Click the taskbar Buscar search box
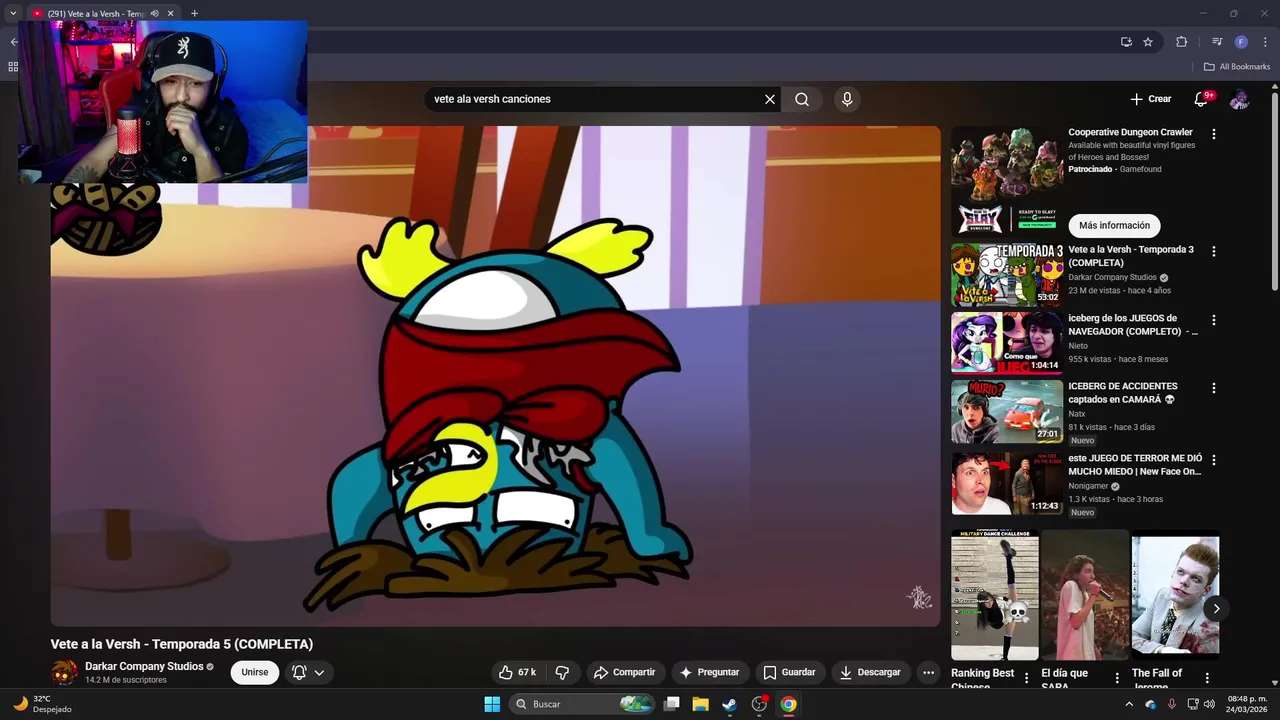 582,704
